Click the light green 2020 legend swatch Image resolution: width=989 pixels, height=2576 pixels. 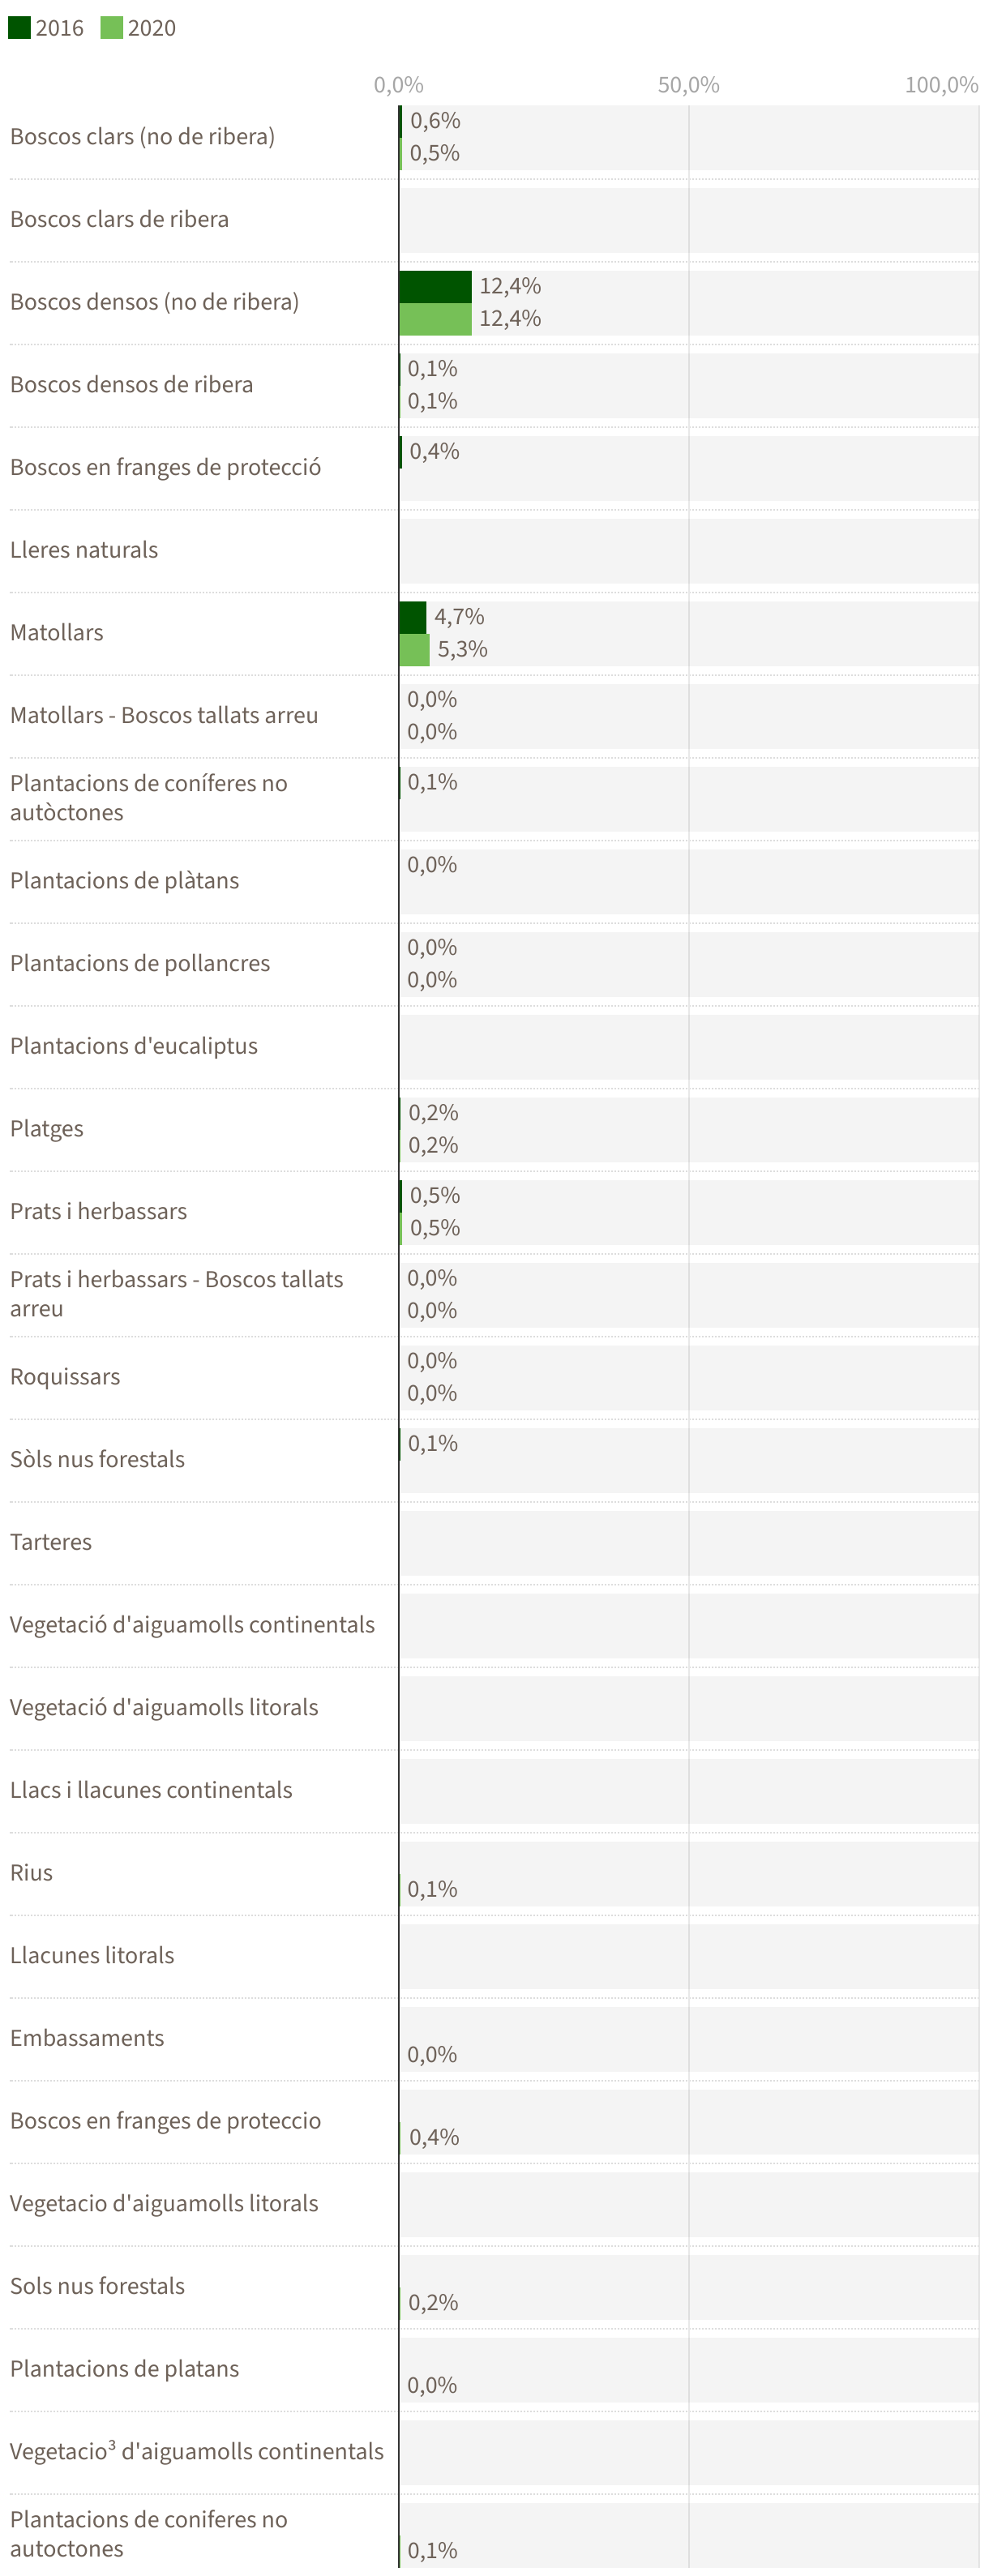pyautogui.click(x=111, y=27)
